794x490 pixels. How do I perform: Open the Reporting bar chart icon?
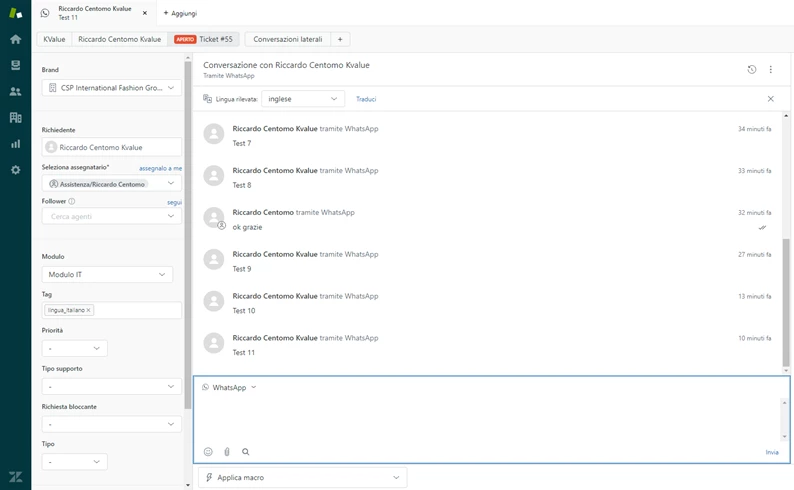click(16, 144)
